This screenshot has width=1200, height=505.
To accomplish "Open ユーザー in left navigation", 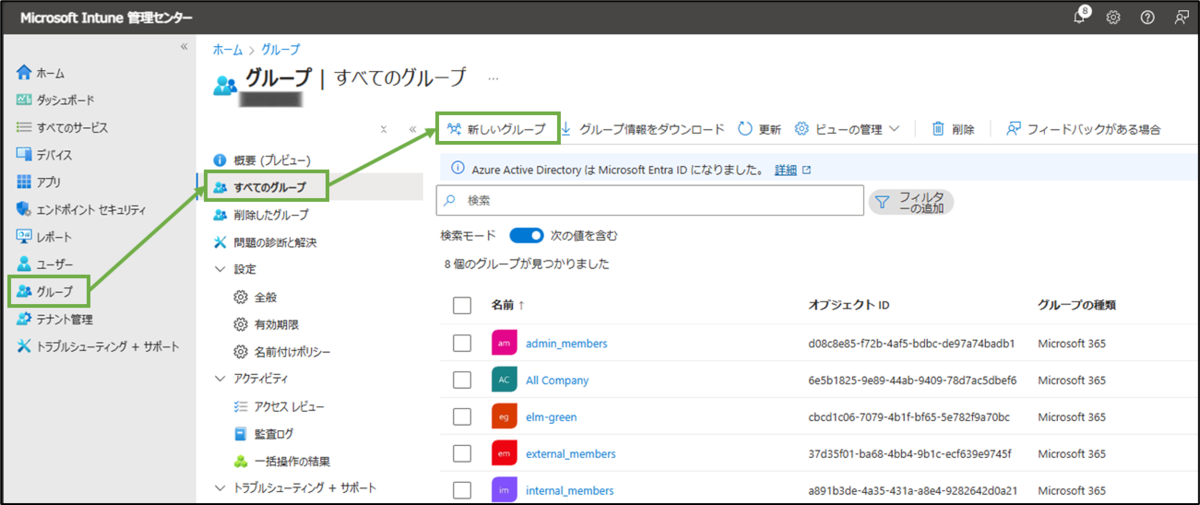I will pos(45,264).
